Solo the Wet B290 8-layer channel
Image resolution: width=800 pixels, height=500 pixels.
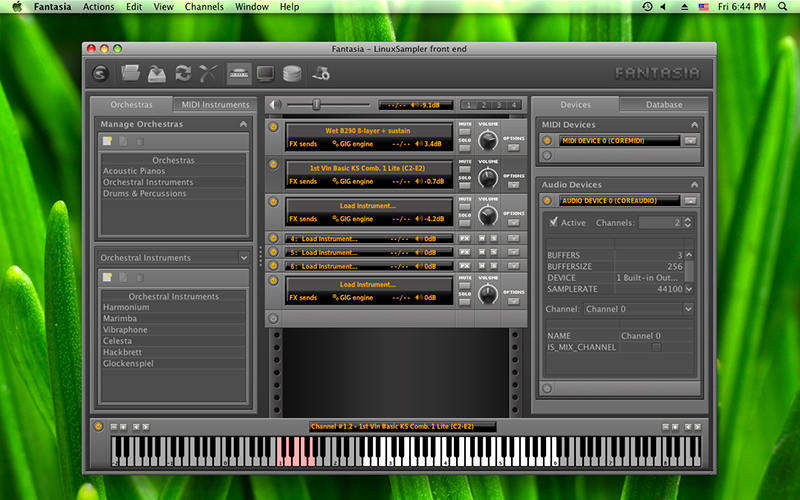464,148
